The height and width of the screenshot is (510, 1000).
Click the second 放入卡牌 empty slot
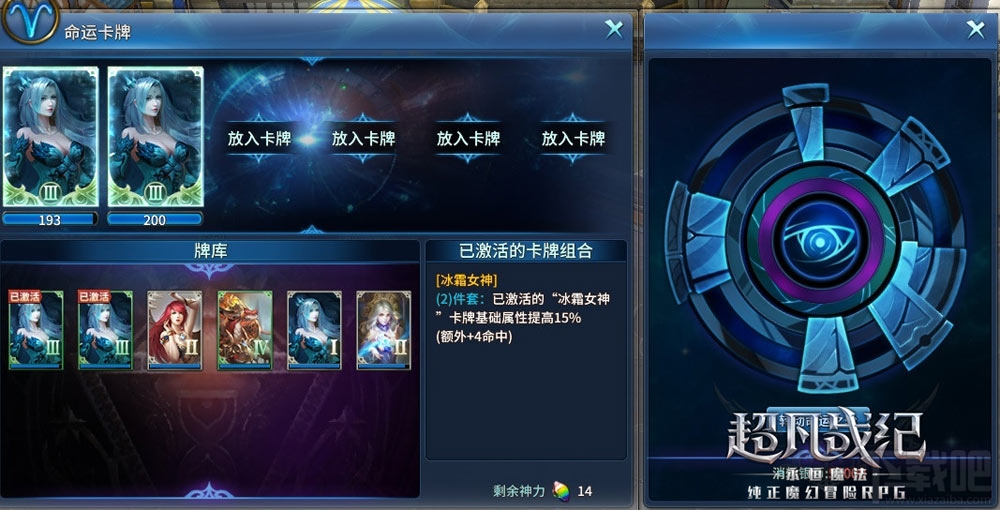click(x=364, y=138)
